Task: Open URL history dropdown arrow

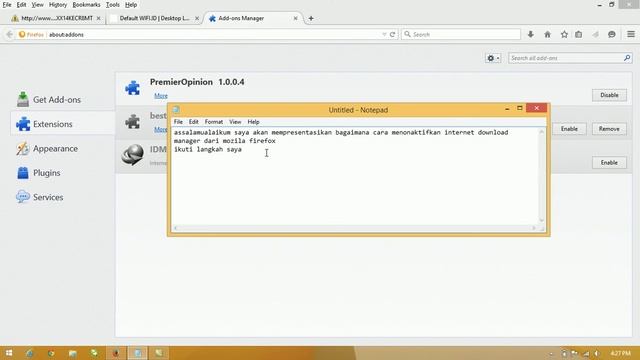Action: 384,35
